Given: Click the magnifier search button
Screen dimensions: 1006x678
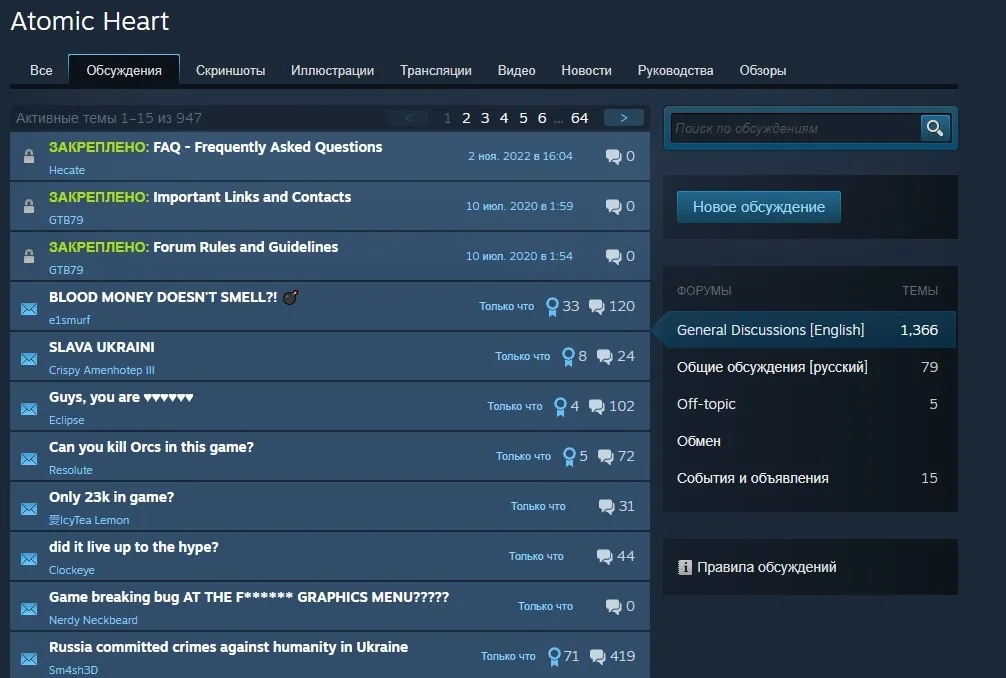Looking at the screenshot, I should 935,128.
